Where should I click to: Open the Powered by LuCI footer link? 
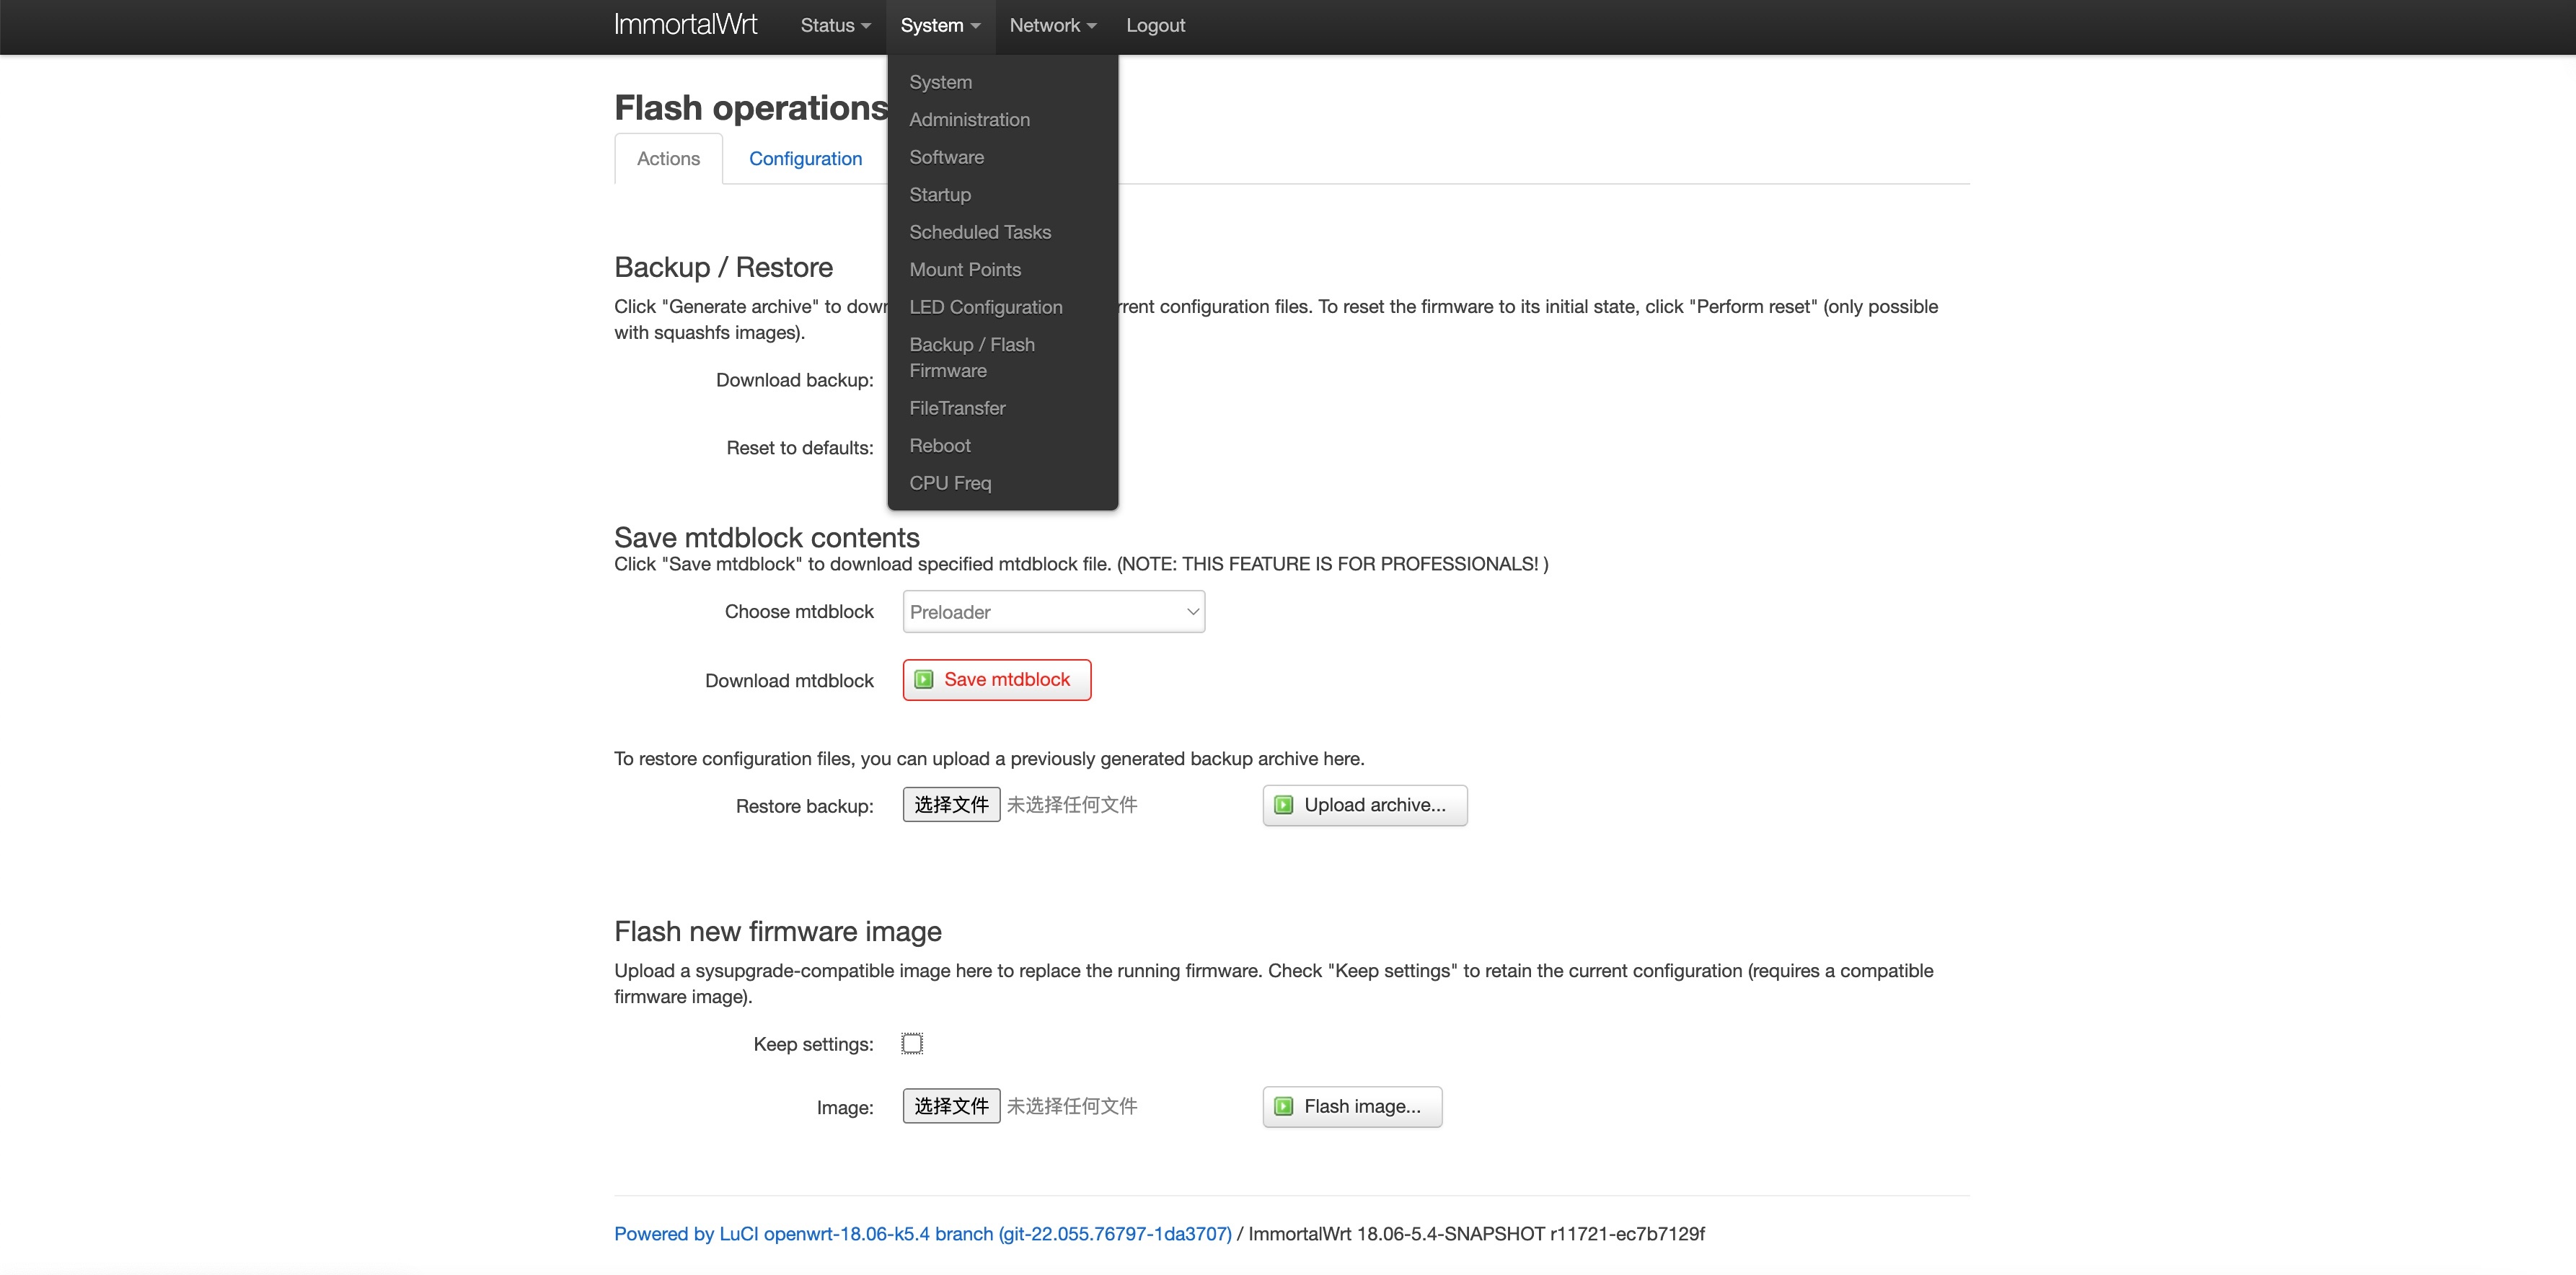(x=922, y=1234)
